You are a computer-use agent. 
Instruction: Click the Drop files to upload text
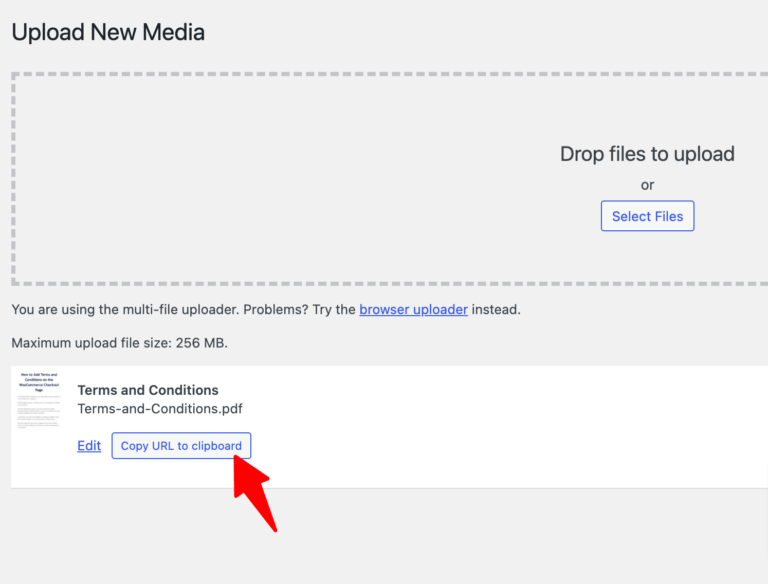[647, 154]
